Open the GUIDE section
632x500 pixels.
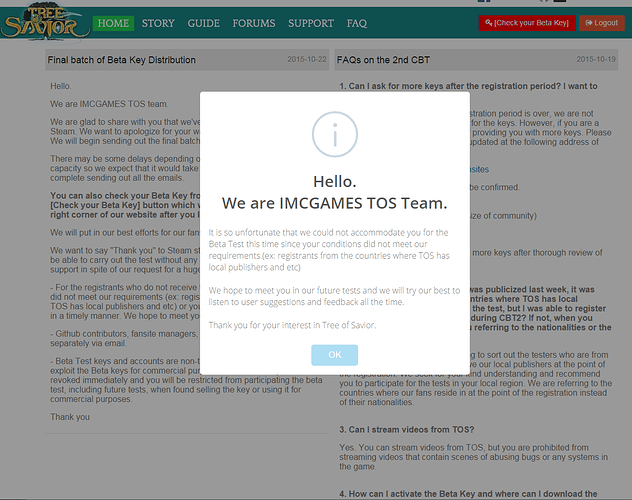[x=203, y=22]
